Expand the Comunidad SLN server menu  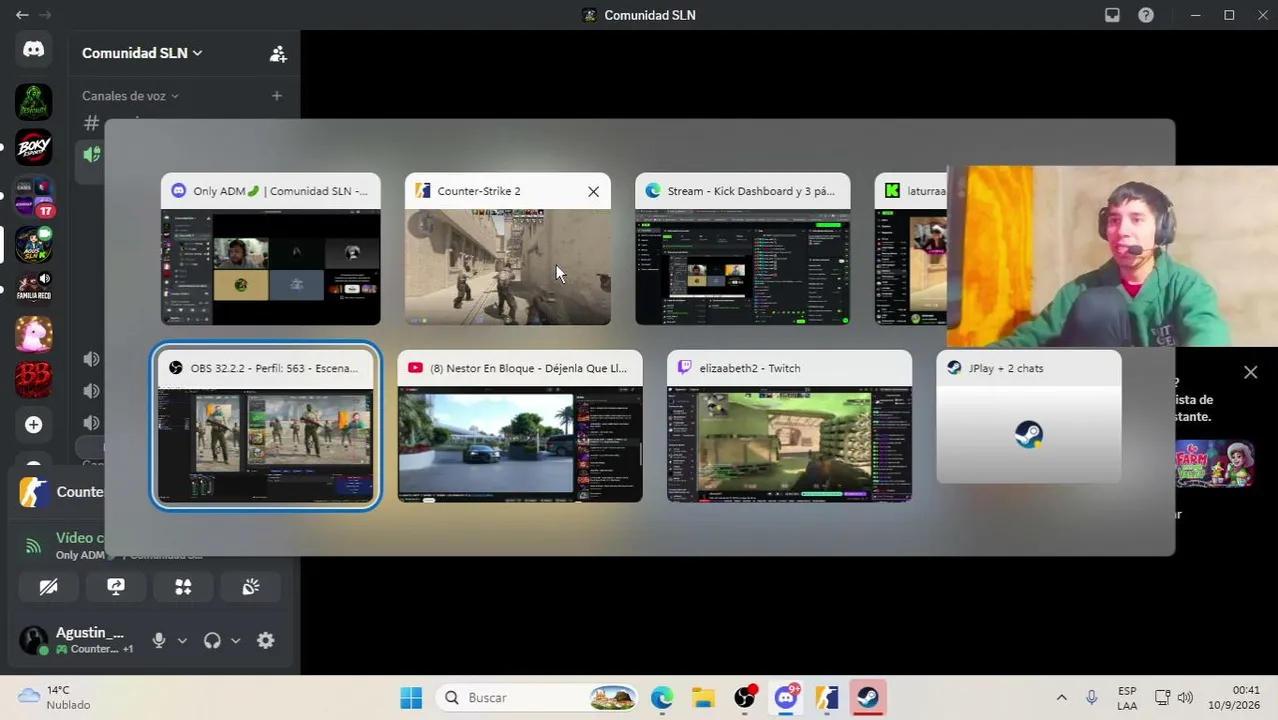pos(142,53)
